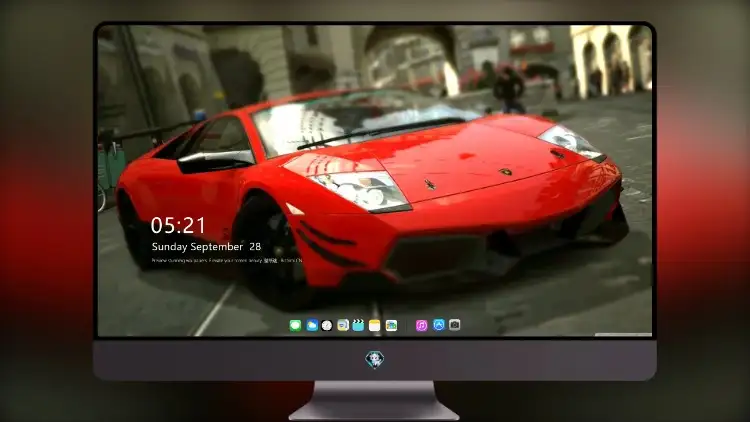The height and width of the screenshot is (422, 750).
Task: Click the 05:21 clock widget
Action: pos(178,225)
